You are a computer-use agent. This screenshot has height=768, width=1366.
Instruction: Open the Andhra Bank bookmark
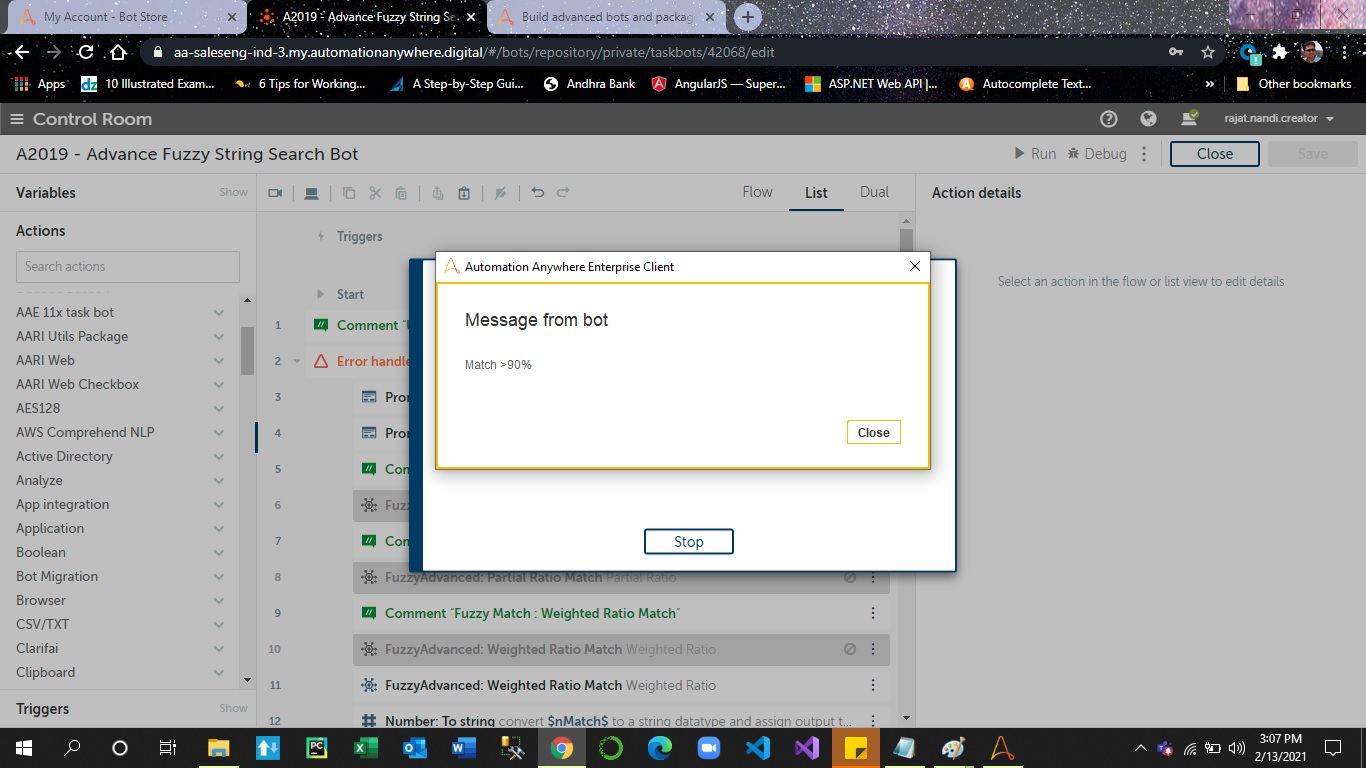[x=589, y=84]
